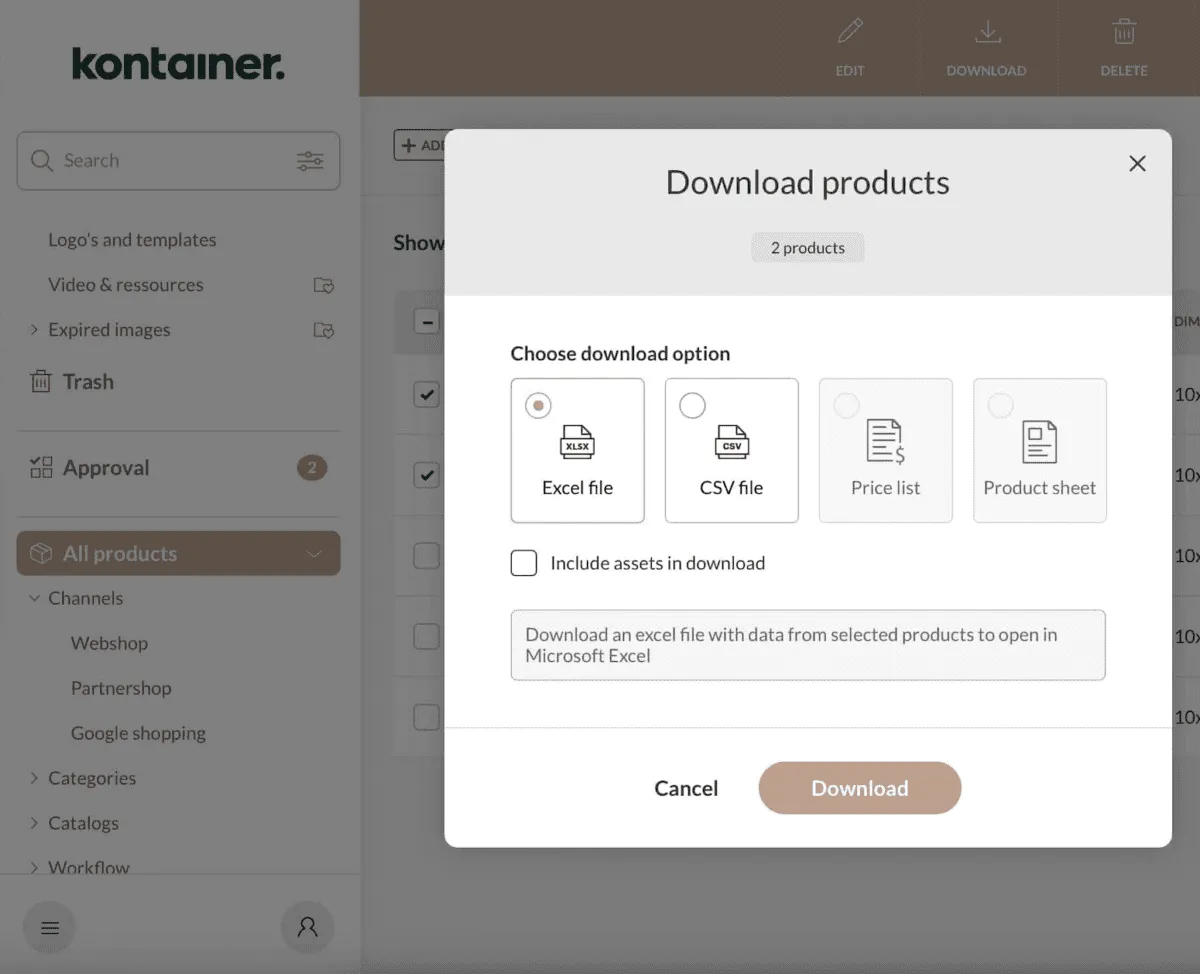Click the CSV file icon
The width and height of the screenshot is (1200, 974).
(731, 441)
